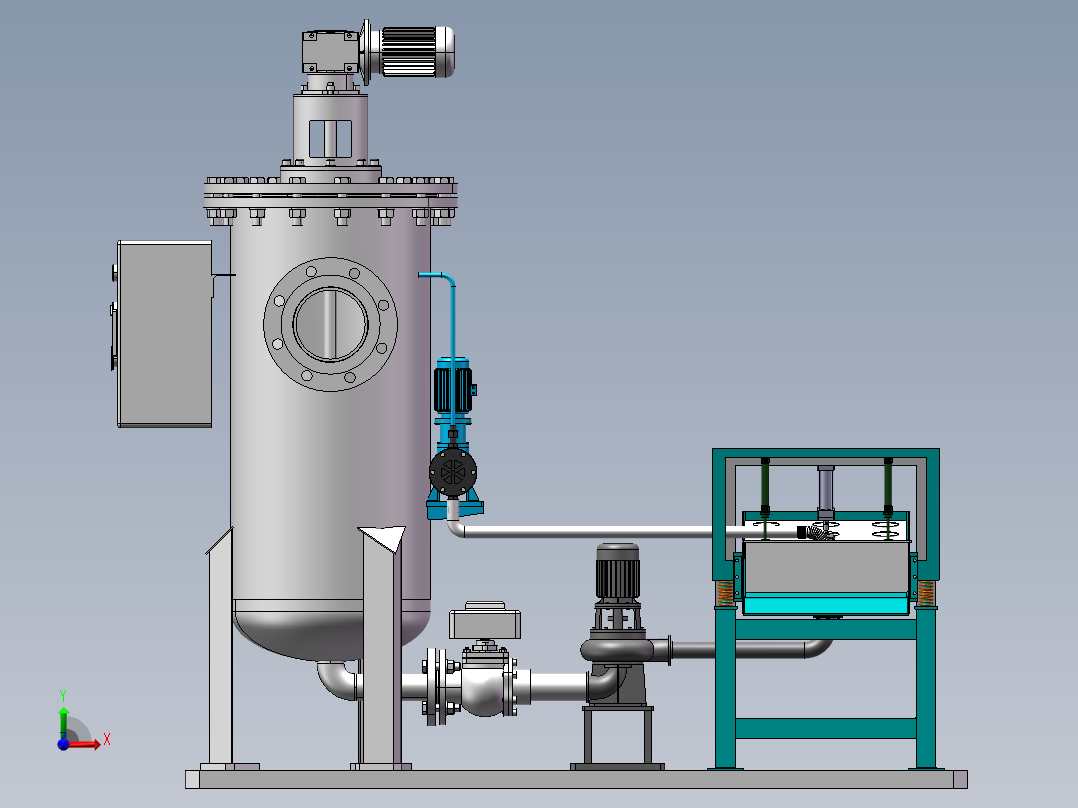The height and width of the screenshot is (808, 1078).
Task: Select the black motor of the centrifugal pump
Action: pos(617,572)
